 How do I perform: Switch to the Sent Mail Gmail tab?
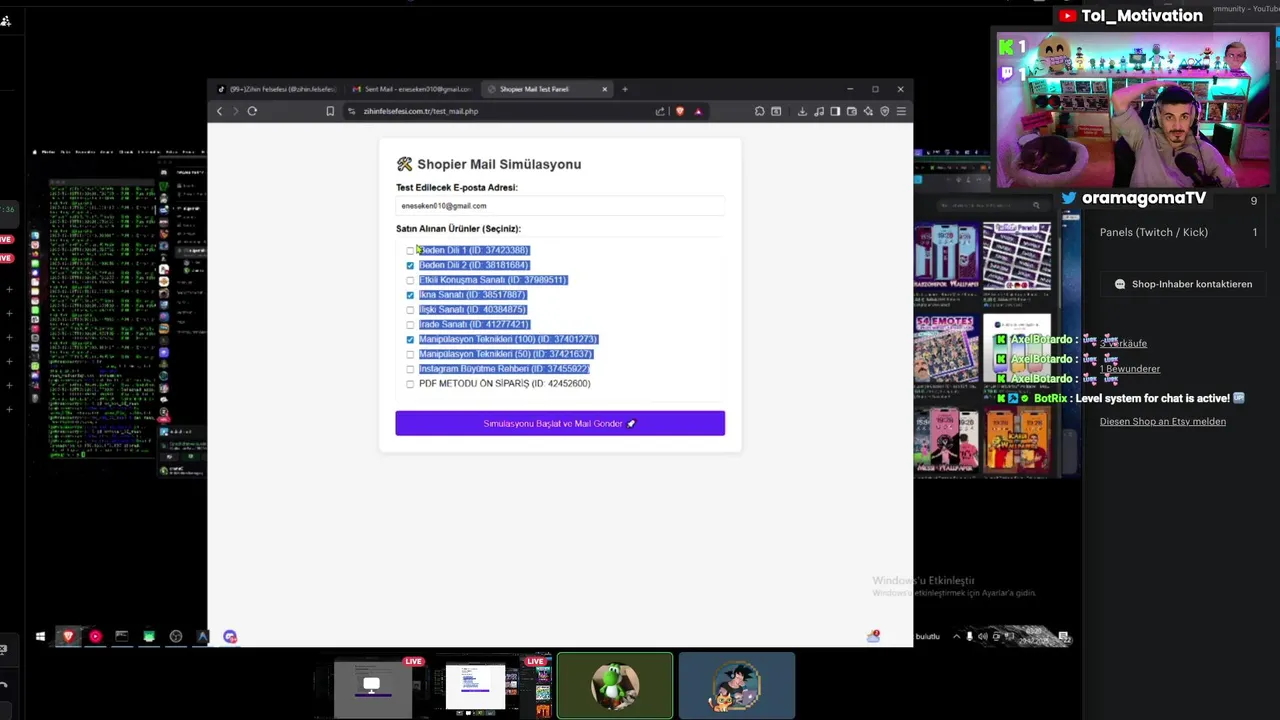point(412,89)
